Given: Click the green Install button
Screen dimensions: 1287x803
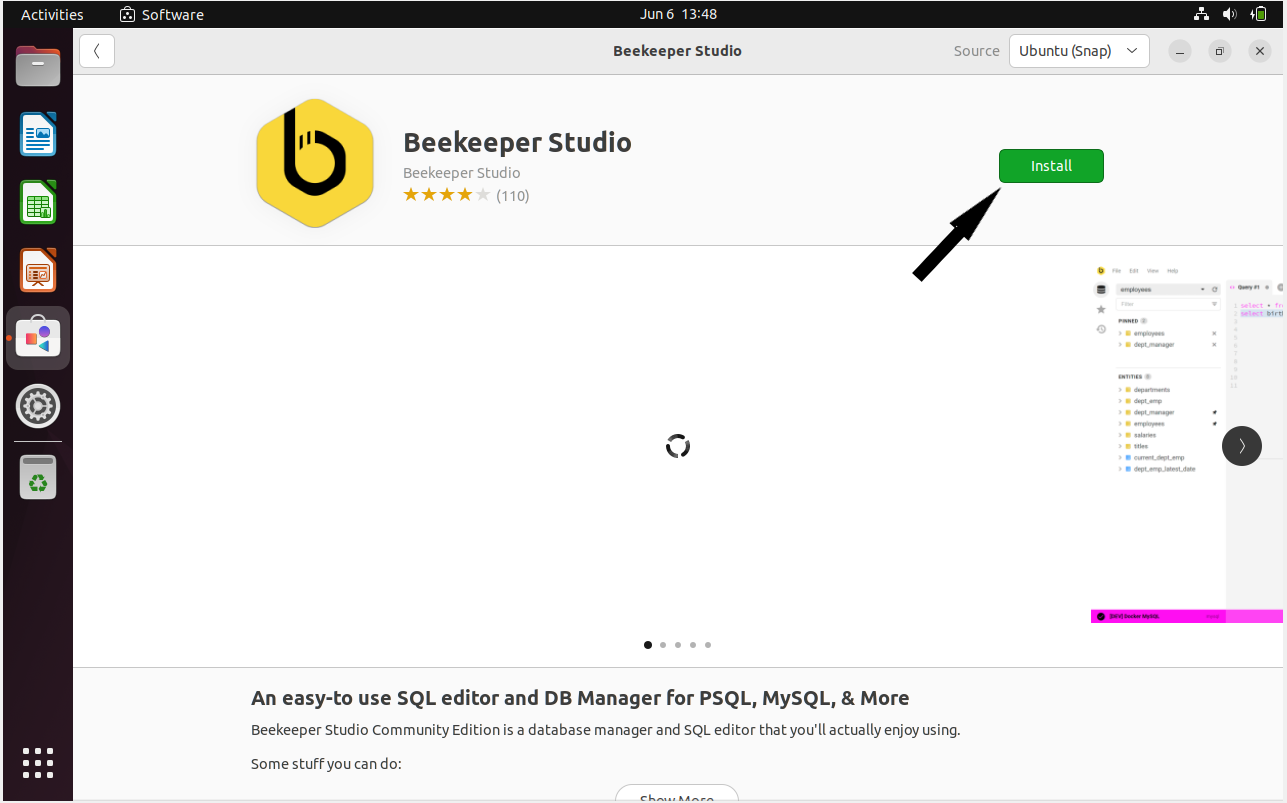Looking at the screenshot, I should (1051, 166).
